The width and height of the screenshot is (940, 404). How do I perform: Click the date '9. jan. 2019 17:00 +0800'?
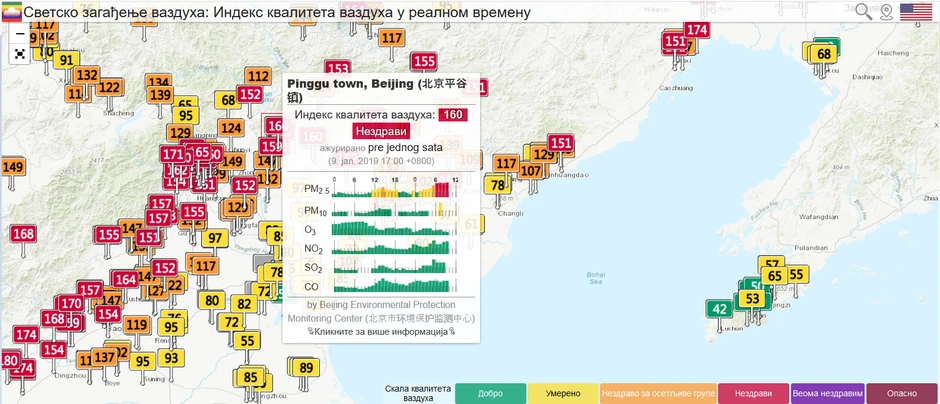[x=381, y=161]
